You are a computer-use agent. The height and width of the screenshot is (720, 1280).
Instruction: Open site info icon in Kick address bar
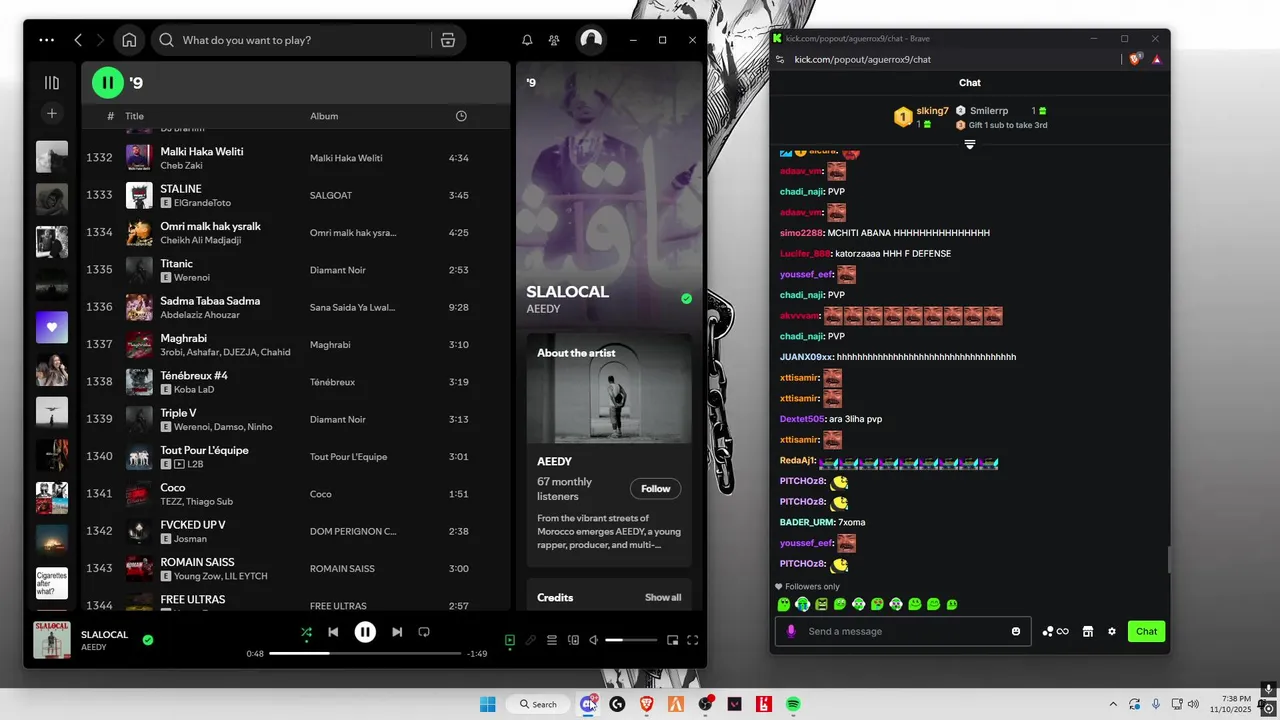pos(780,59)
